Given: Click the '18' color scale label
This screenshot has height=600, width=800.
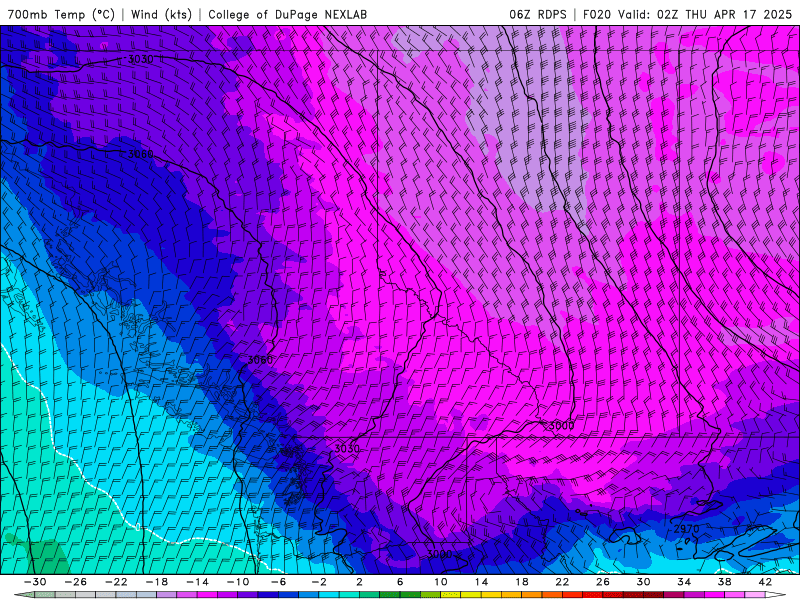Looking at the screenshot, I should point(521,582).
